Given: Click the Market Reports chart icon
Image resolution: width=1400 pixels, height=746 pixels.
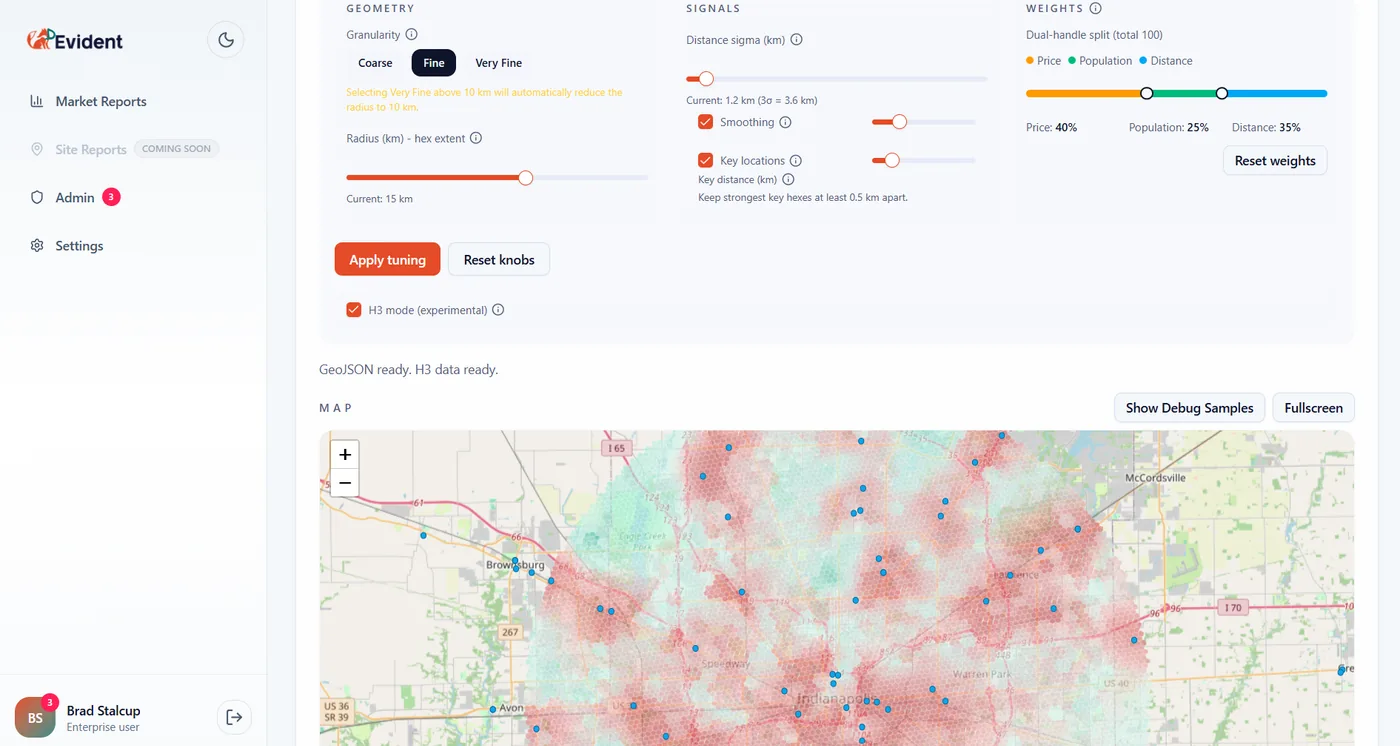Looking at the screenshot, I should pyautogui.click(x=37, y=101).
